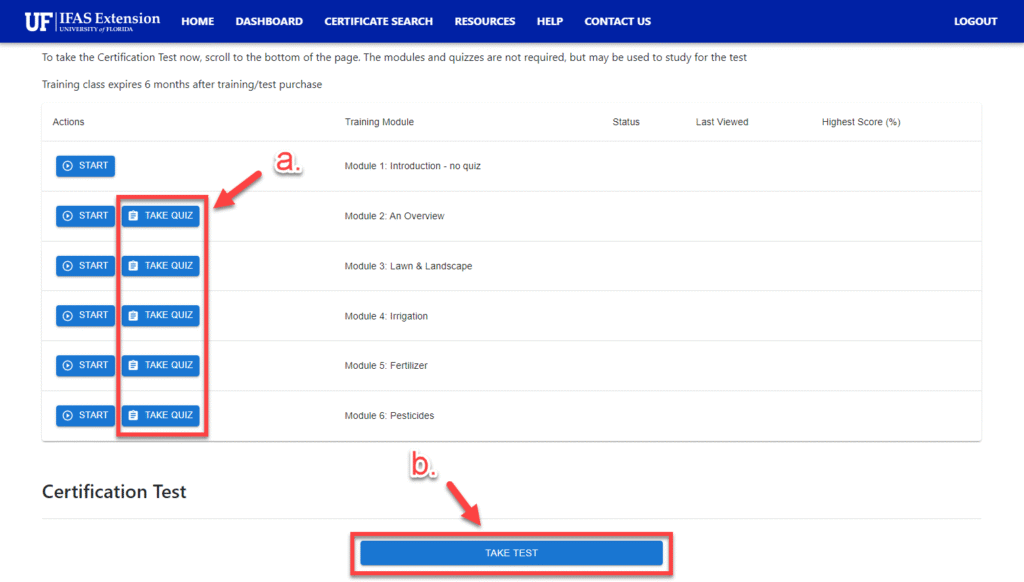Screen dimensions: 1024x582
Task: Click the quiz clipboard icon for Module 5
Action: tap(133, 366)
